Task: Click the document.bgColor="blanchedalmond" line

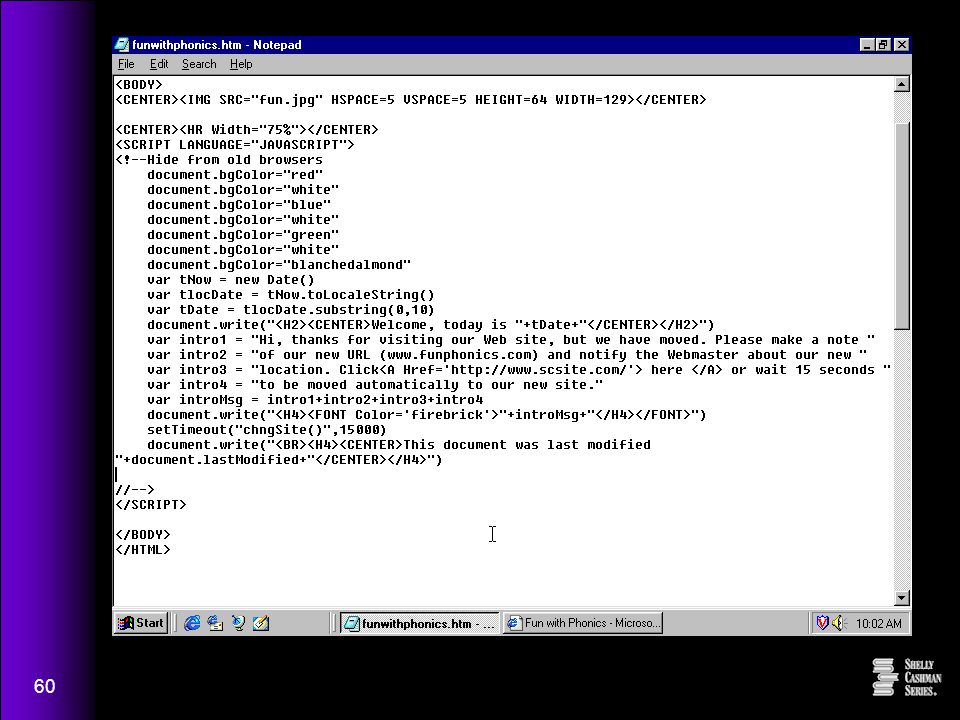Action: [x=279, y=264]
